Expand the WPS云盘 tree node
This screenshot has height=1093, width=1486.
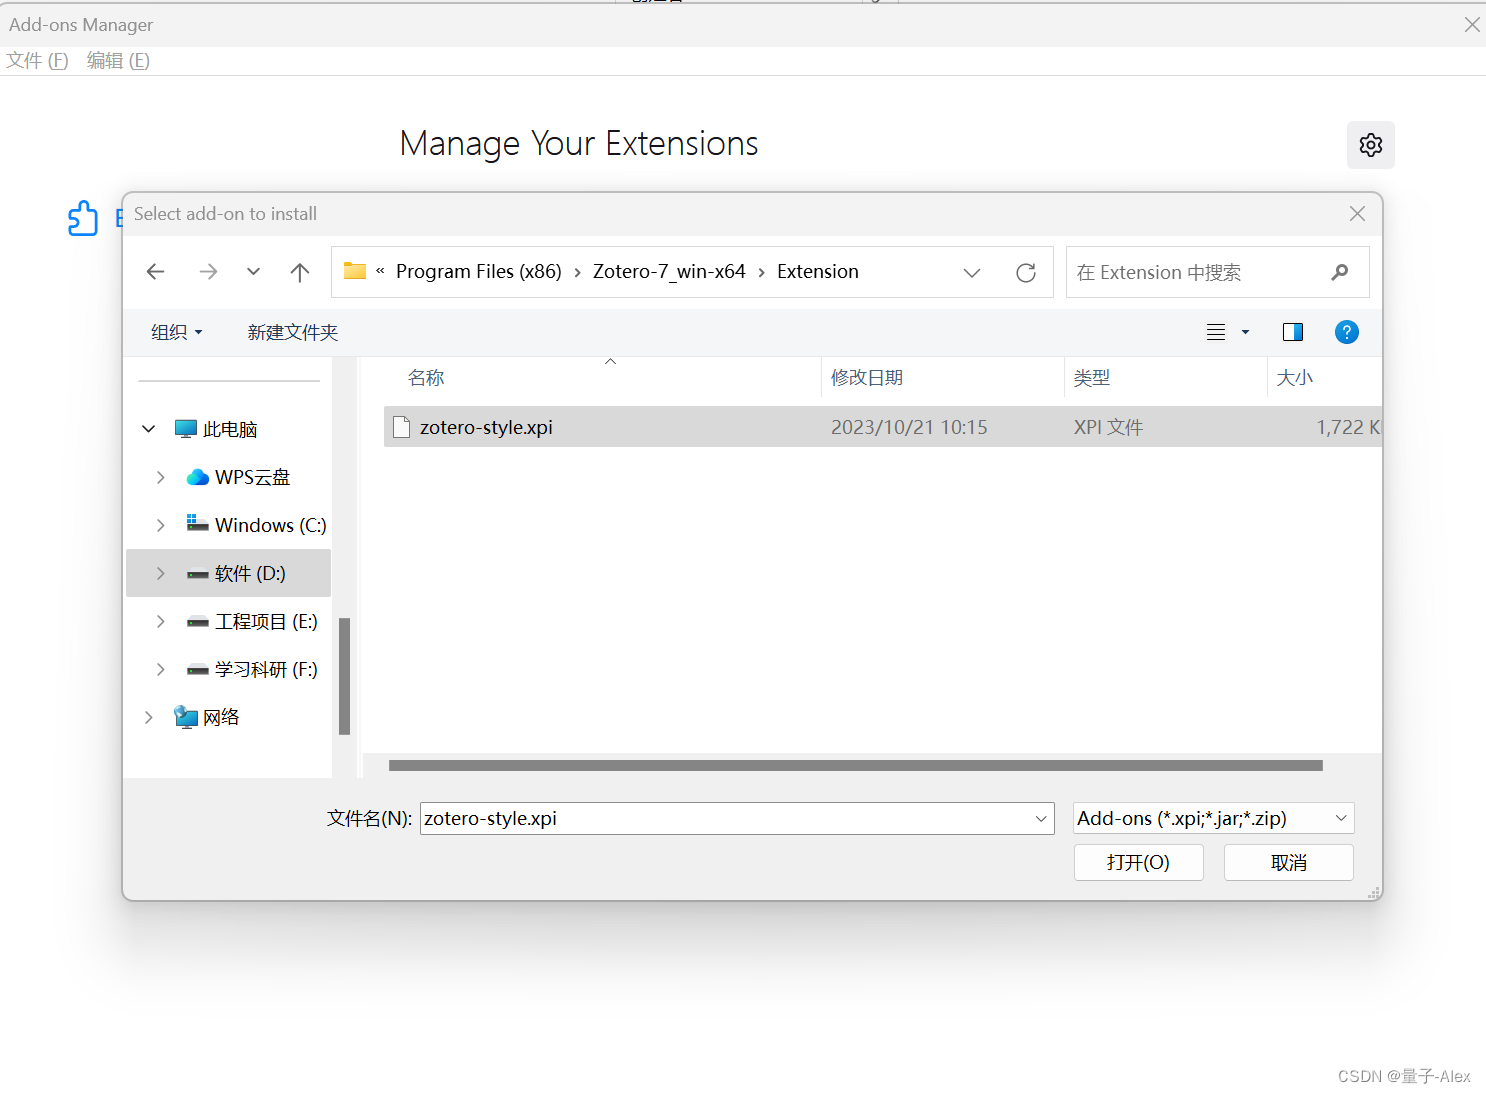(160, 477)
